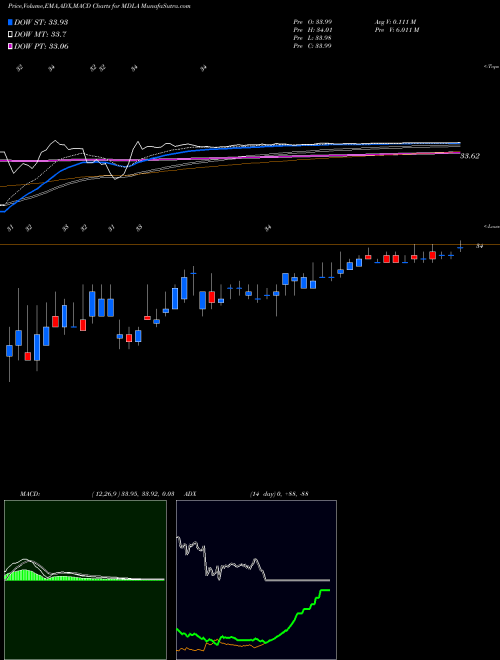This screenshot has width=500, height=660.
Task: Click the ADX heading label
Action: point(191,494)
